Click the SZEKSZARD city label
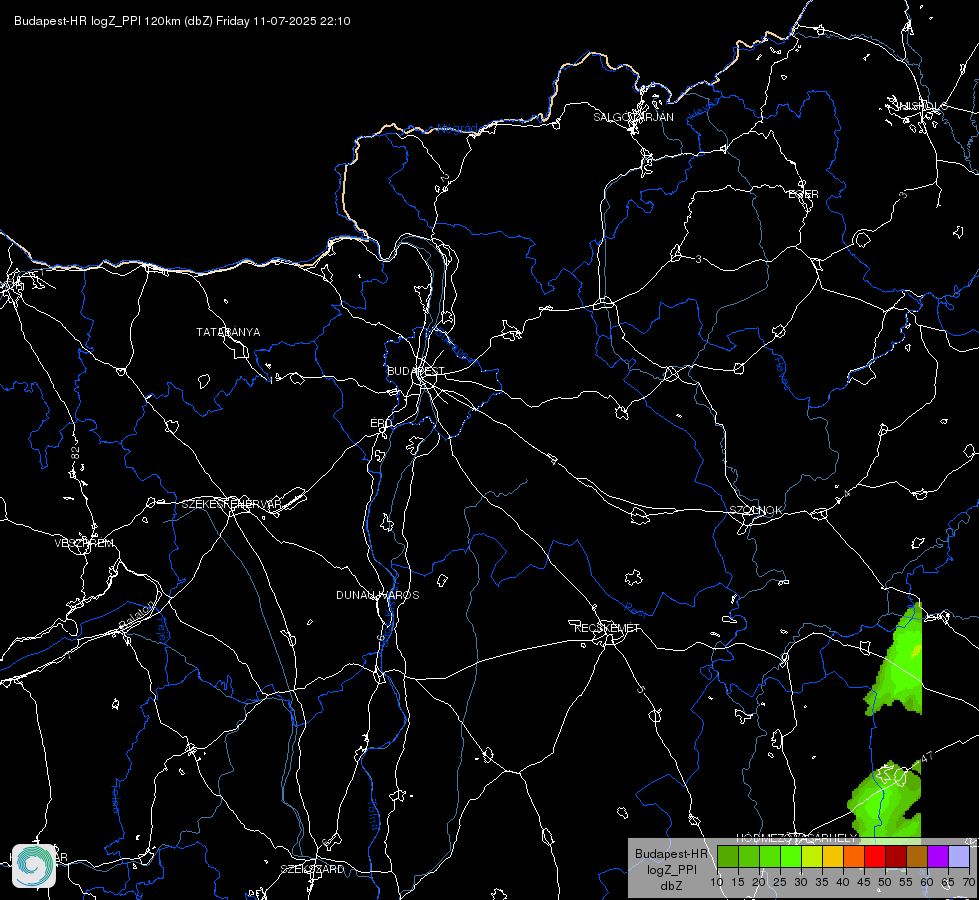Image resolution: width=979 pixels, height=900 pixels. pos(312,869)
